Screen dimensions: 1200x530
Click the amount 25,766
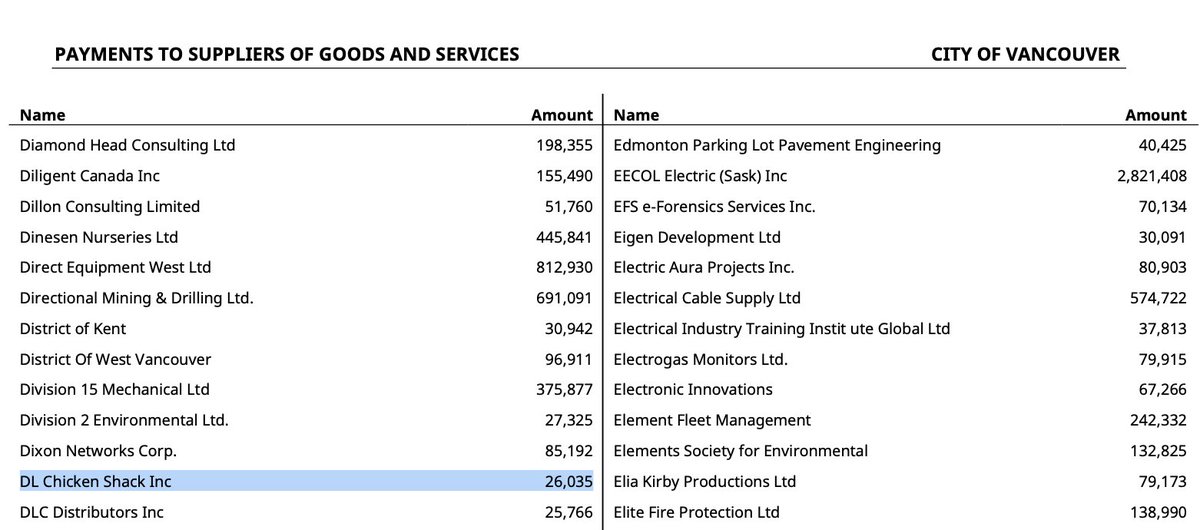click(x=569, y=512)
